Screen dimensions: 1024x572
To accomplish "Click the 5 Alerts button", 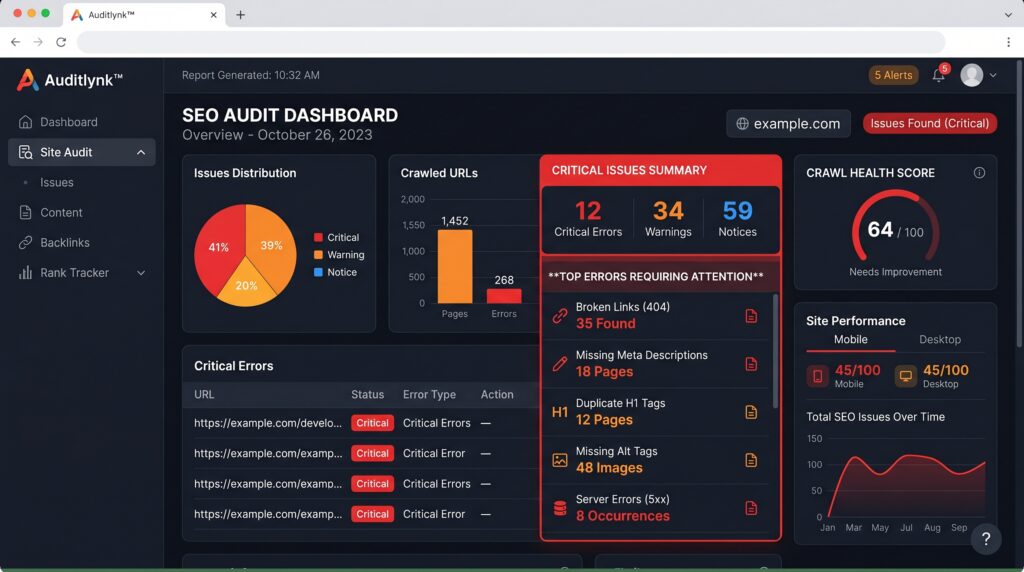I will [893, 75].
